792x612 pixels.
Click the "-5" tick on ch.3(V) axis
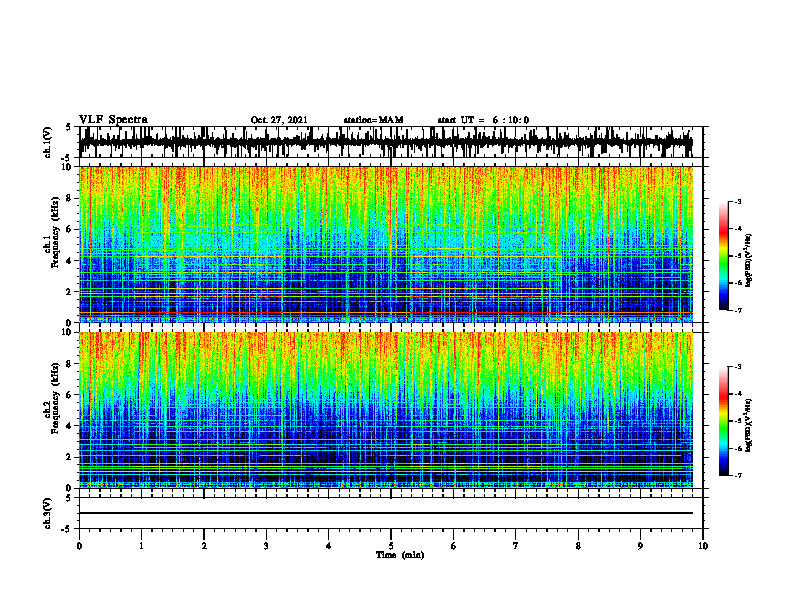pos(66,529)
